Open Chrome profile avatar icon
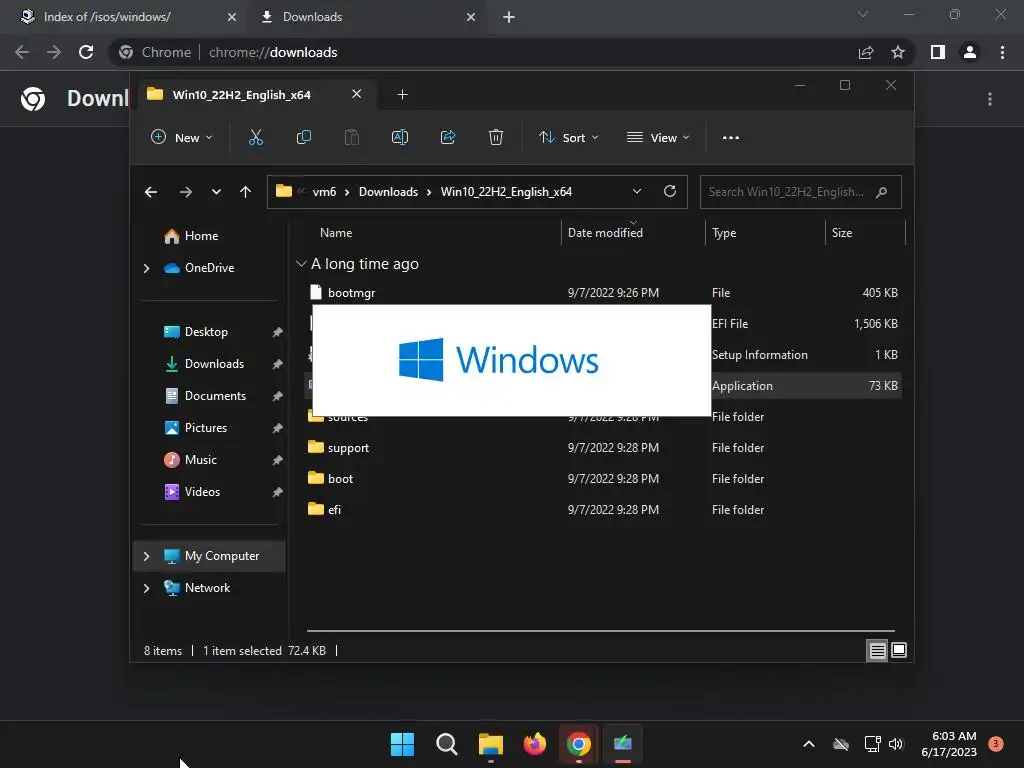Image resolution: width=1024 pixels, height=768 pixels. point(970,52)
